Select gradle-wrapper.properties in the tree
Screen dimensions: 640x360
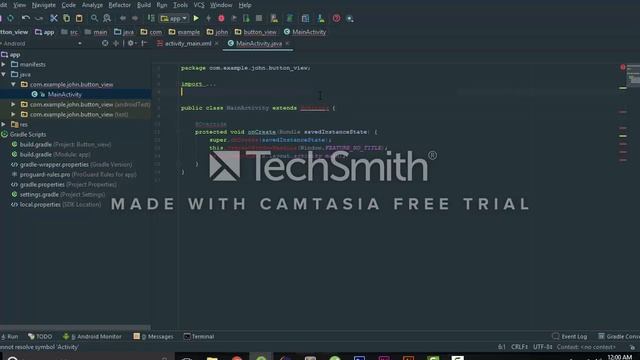76,164
